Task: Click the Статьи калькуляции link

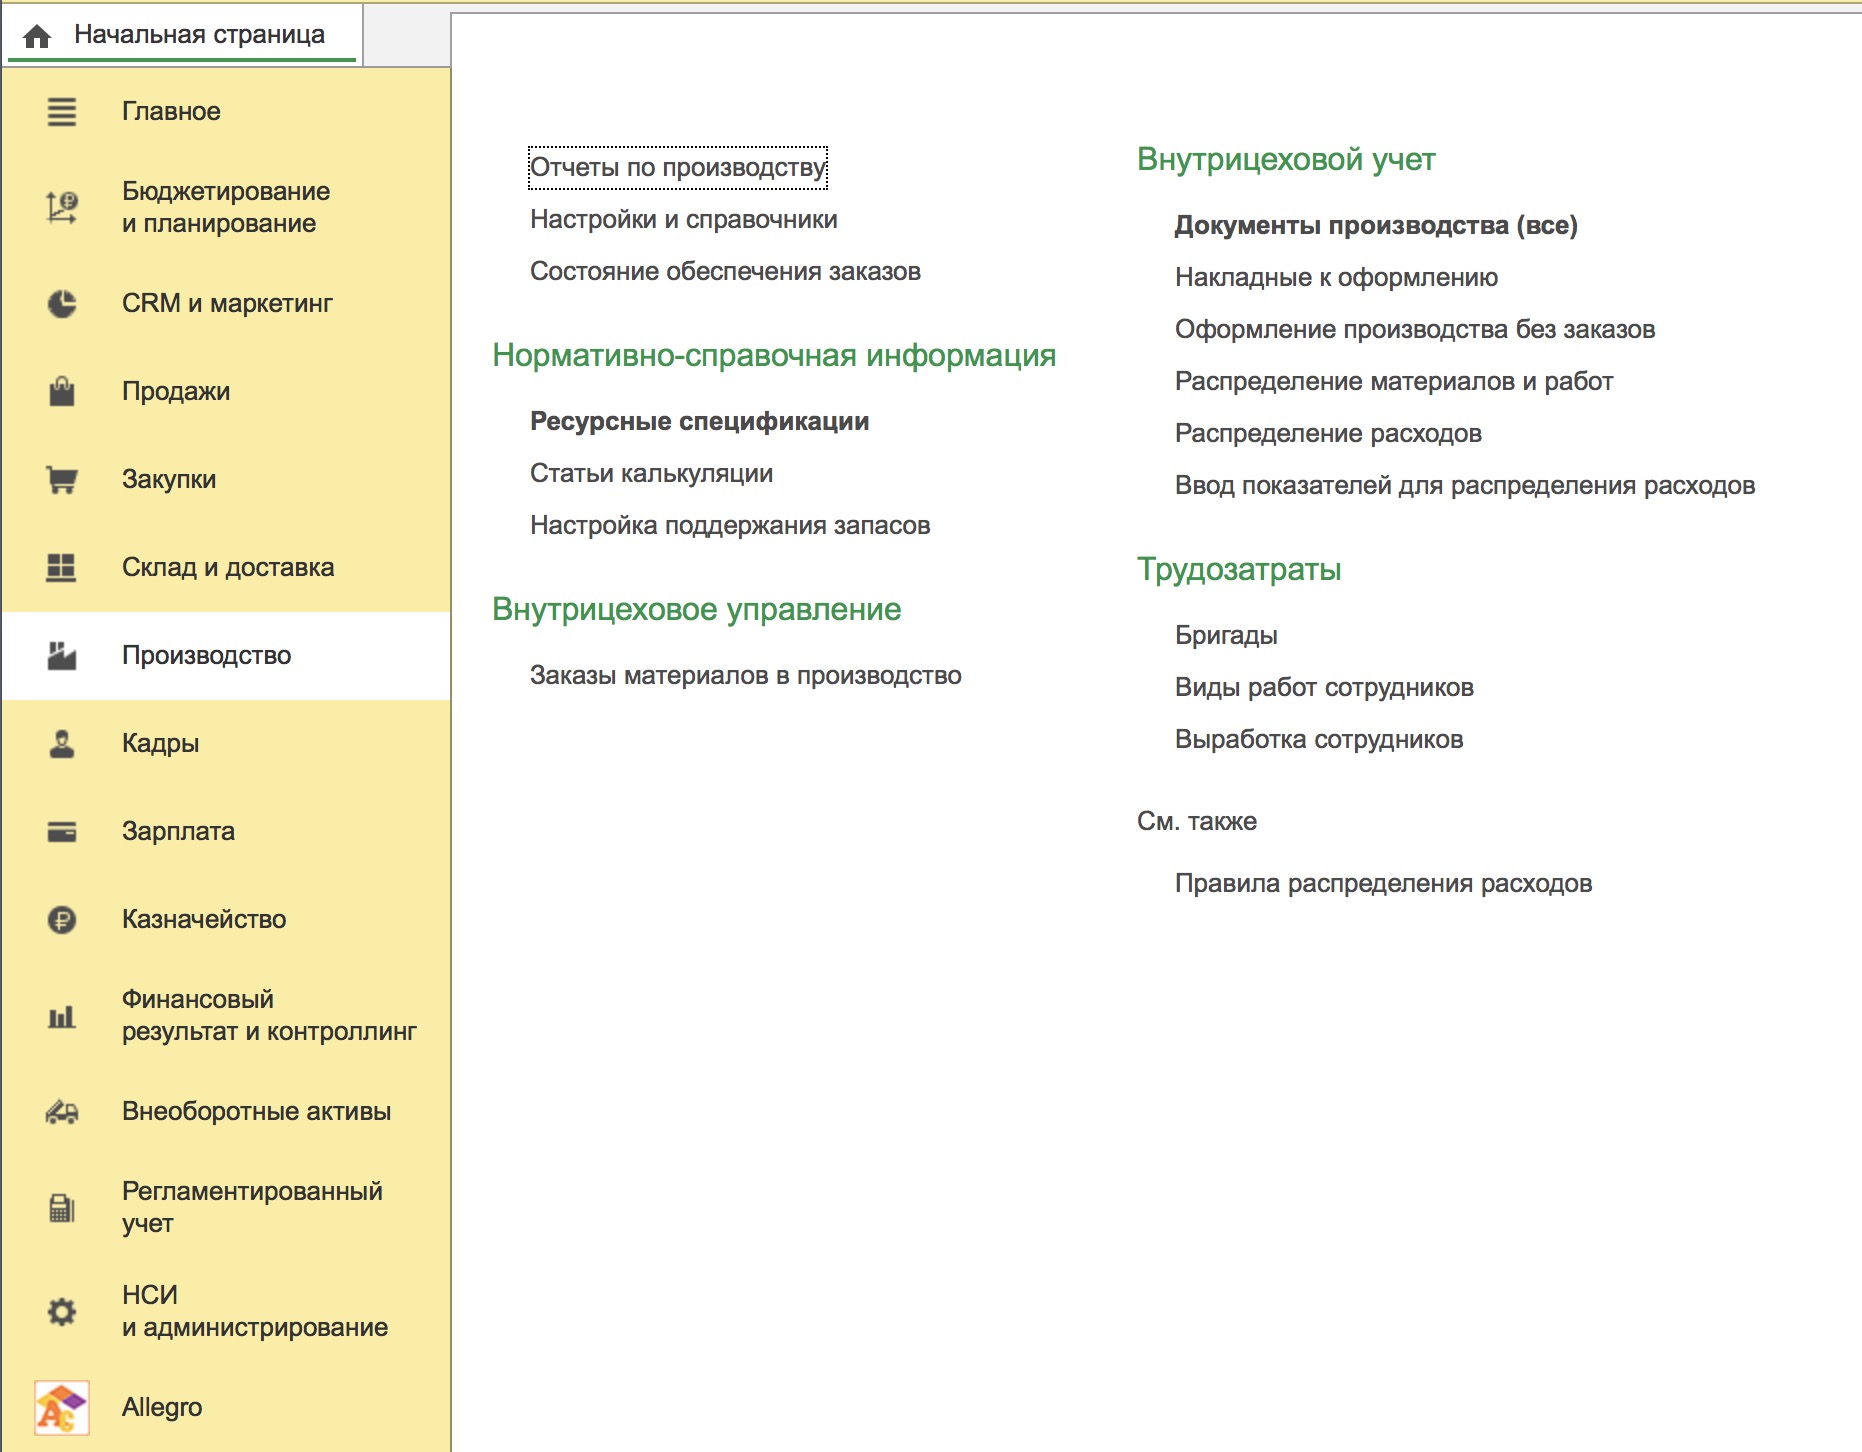Action: pyautogui.click(x=651, y=473)
